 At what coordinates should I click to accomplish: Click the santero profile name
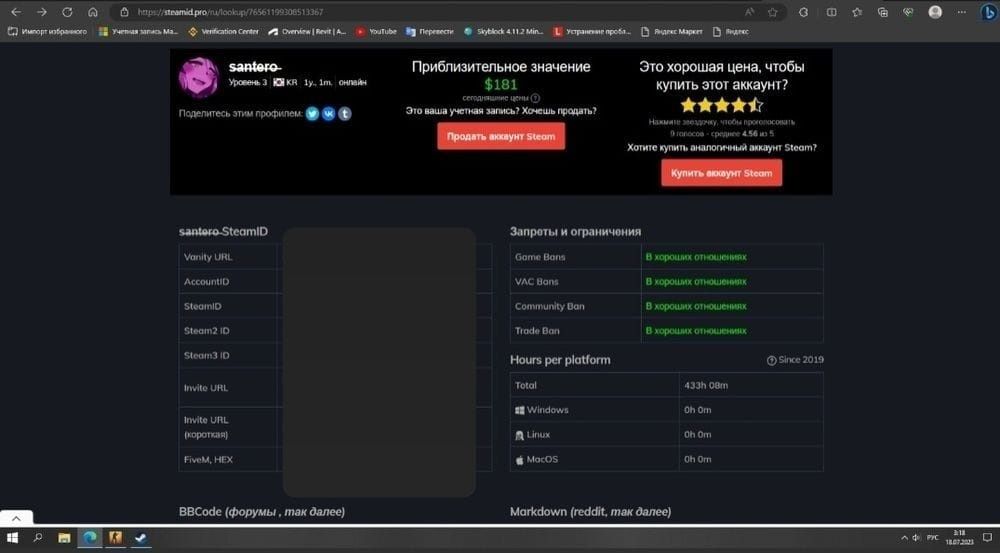[255, 66]
